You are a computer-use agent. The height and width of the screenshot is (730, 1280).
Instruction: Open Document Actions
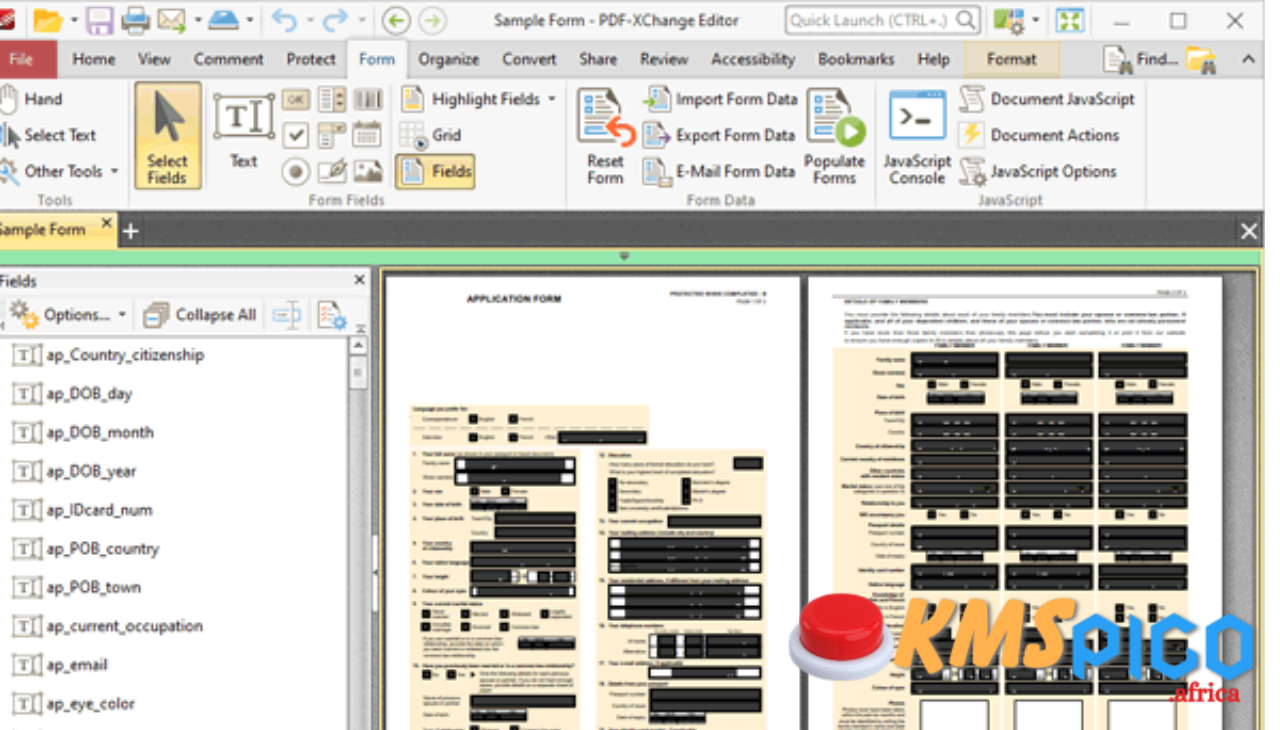(1039, 135)
